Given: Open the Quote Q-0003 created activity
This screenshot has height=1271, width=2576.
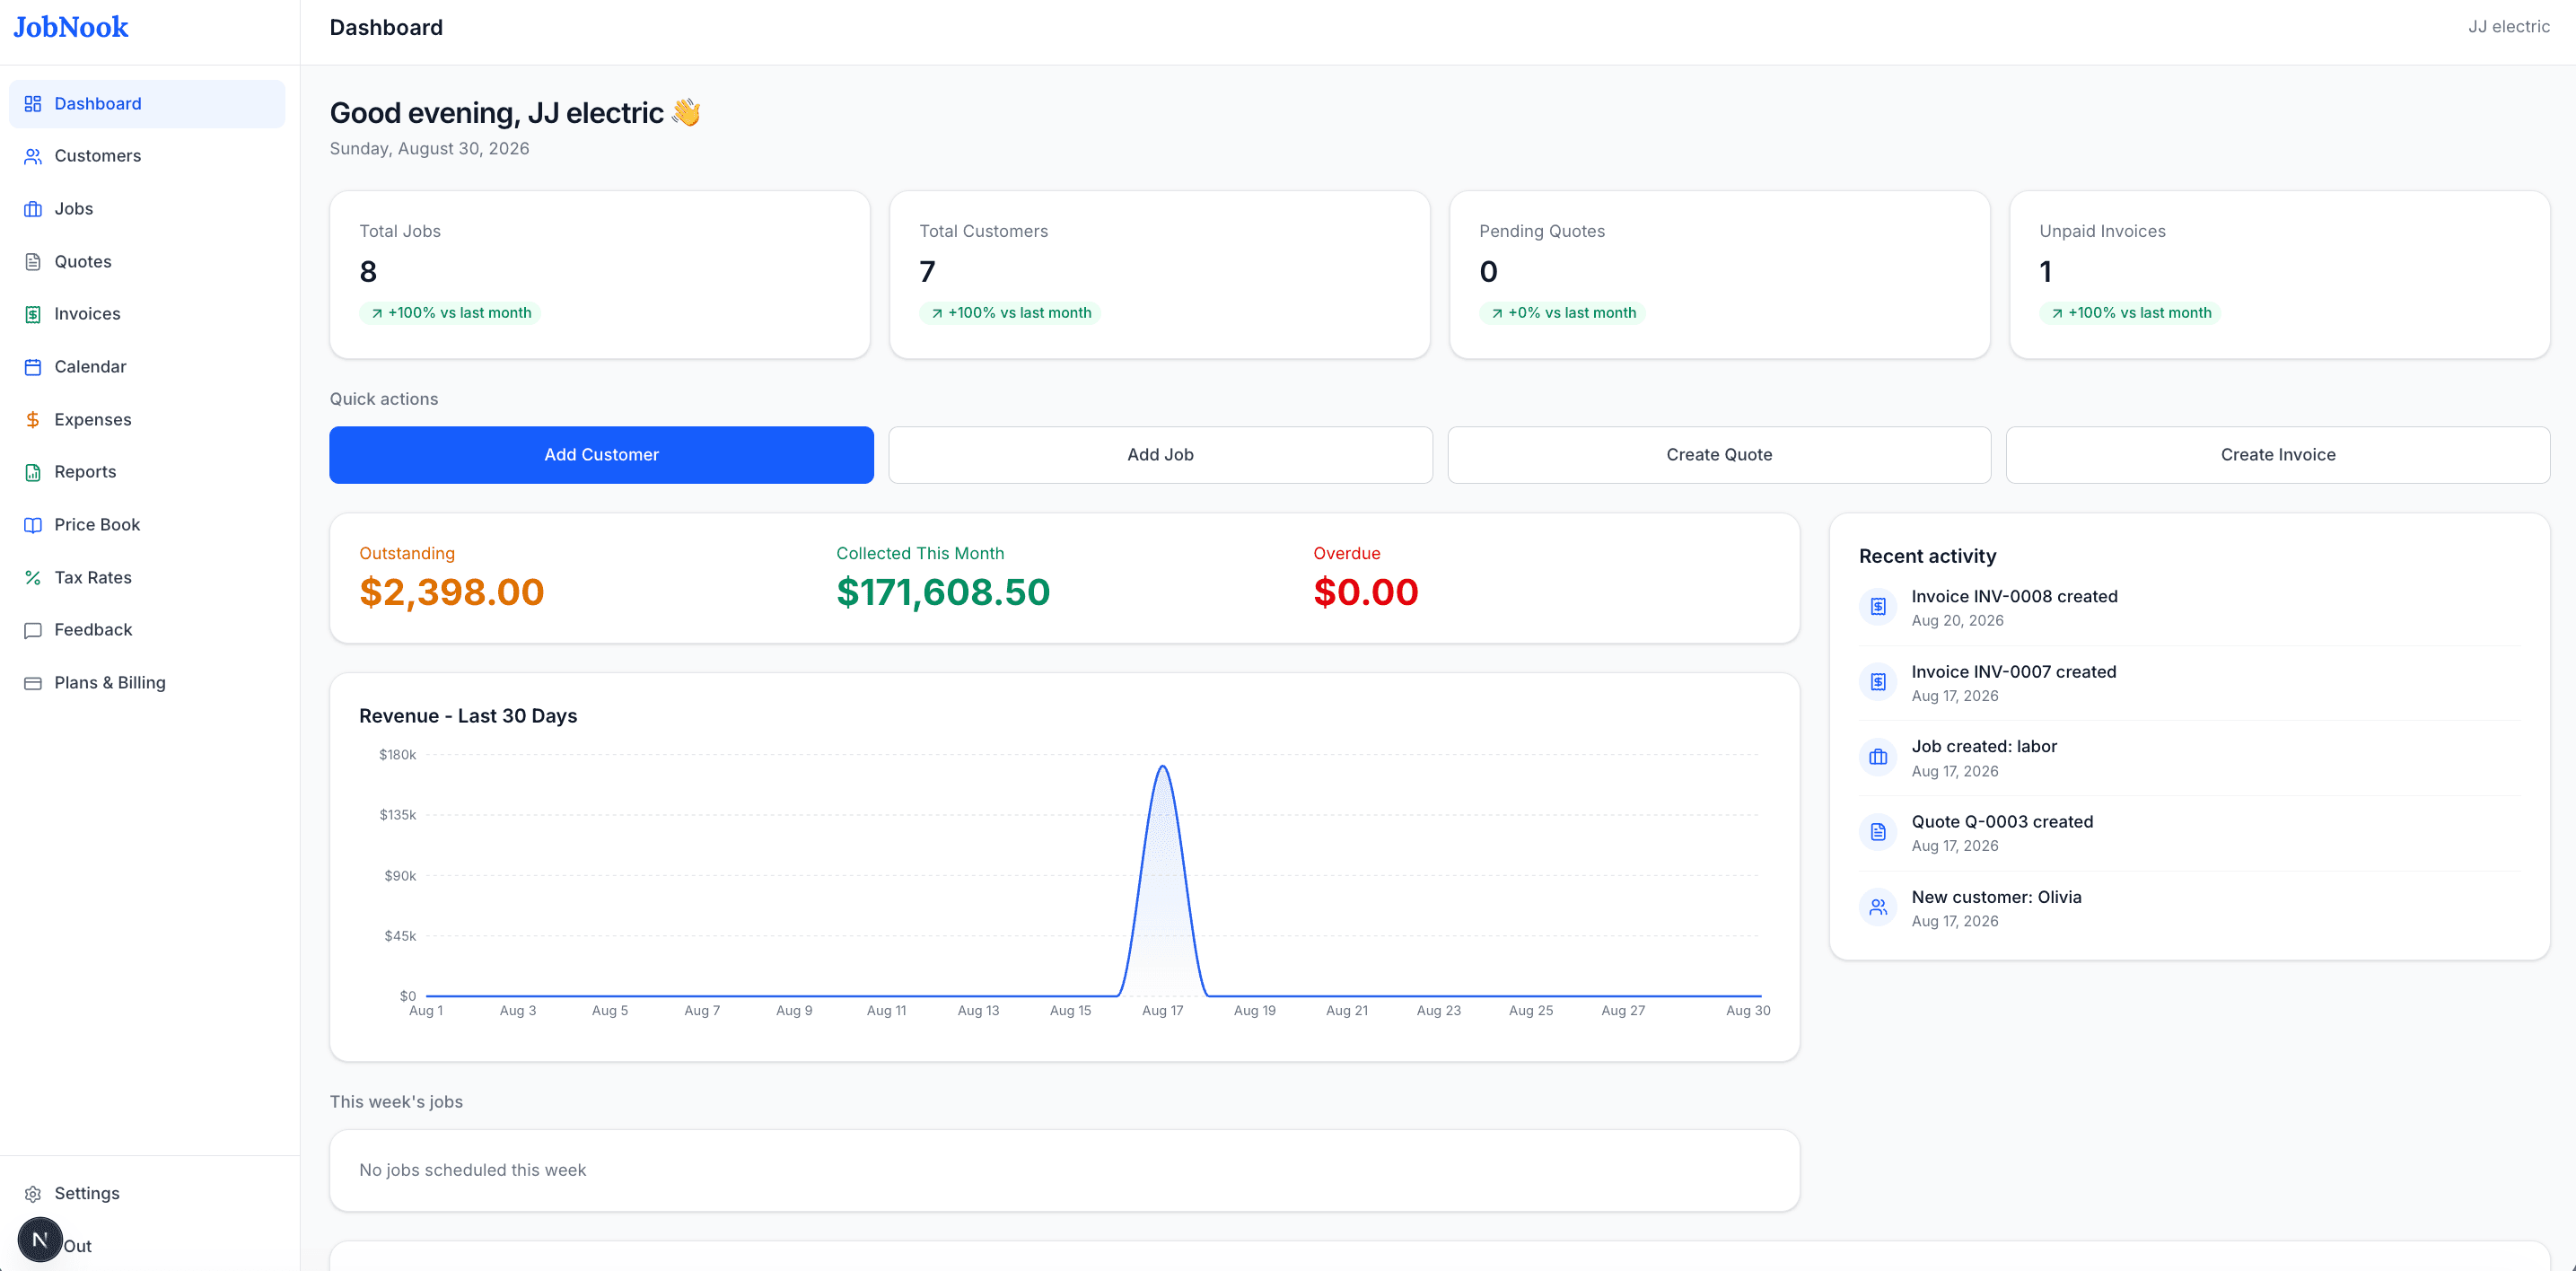Looking at the screenshot, I should pos(2188,833).
